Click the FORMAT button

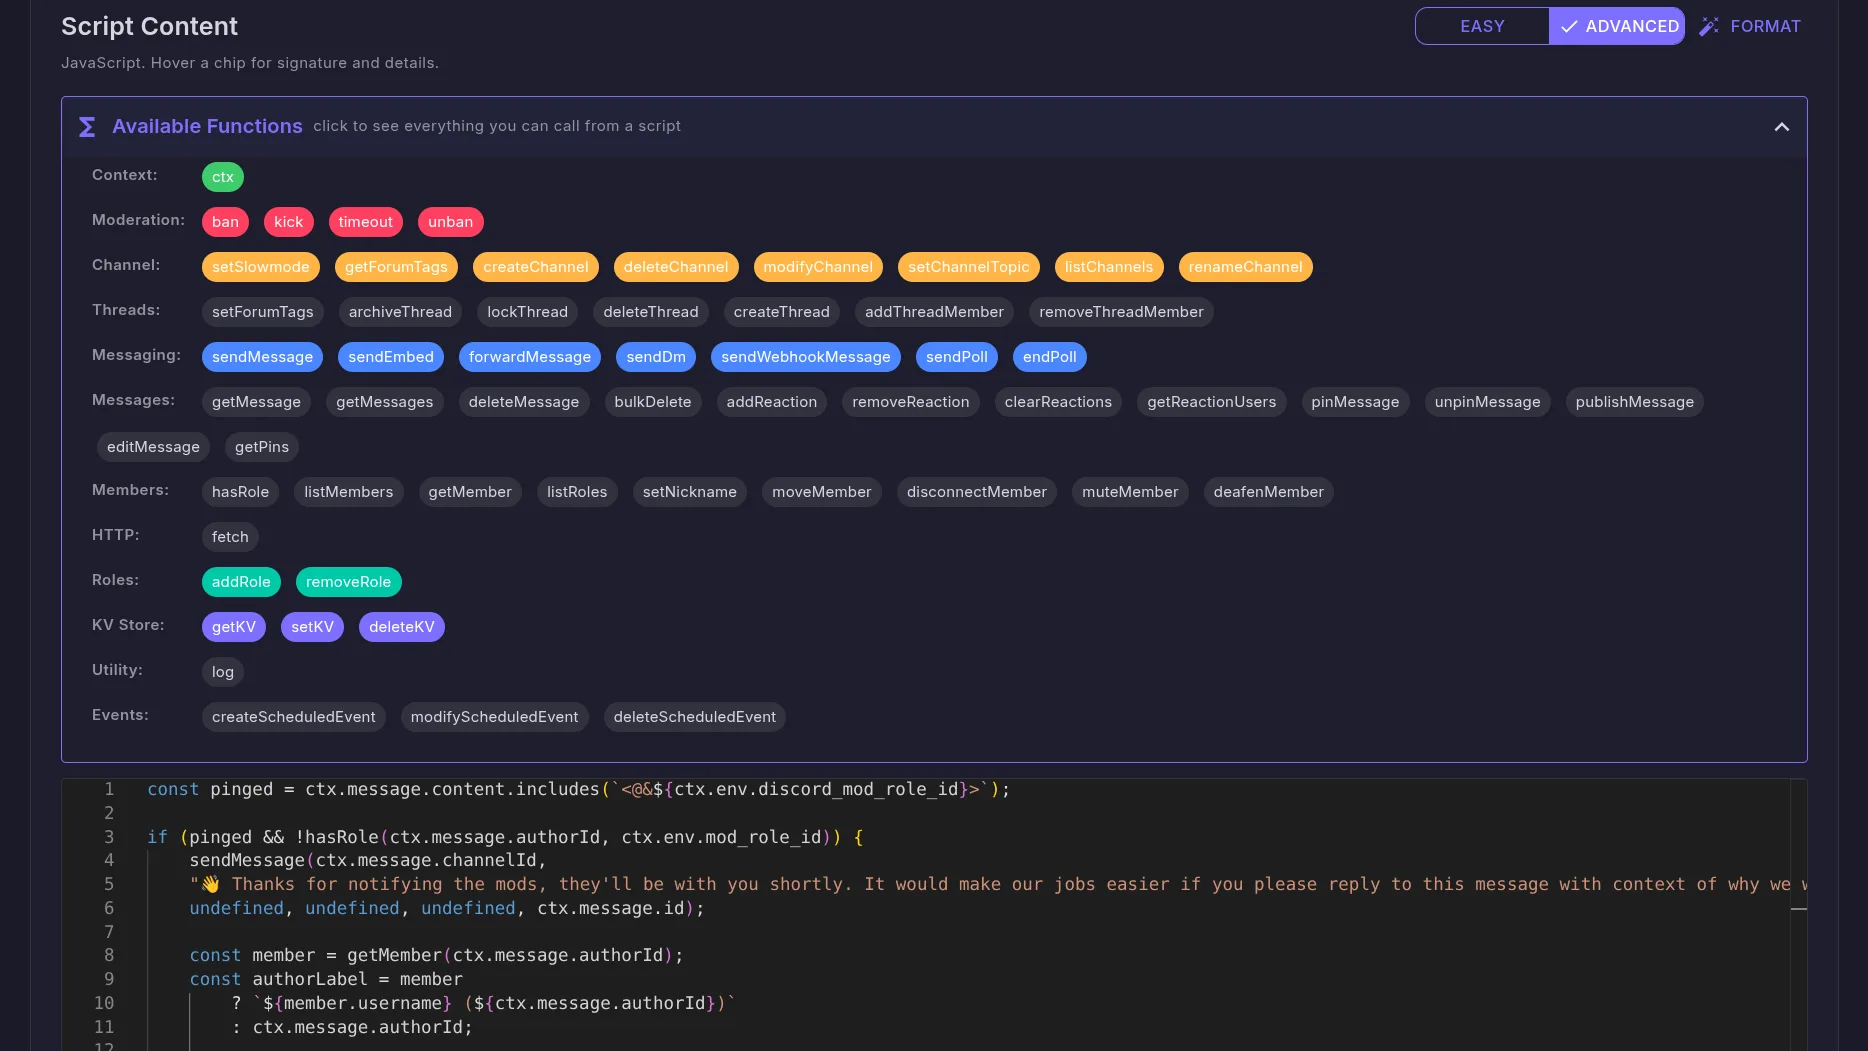[x=1750, y=26]
